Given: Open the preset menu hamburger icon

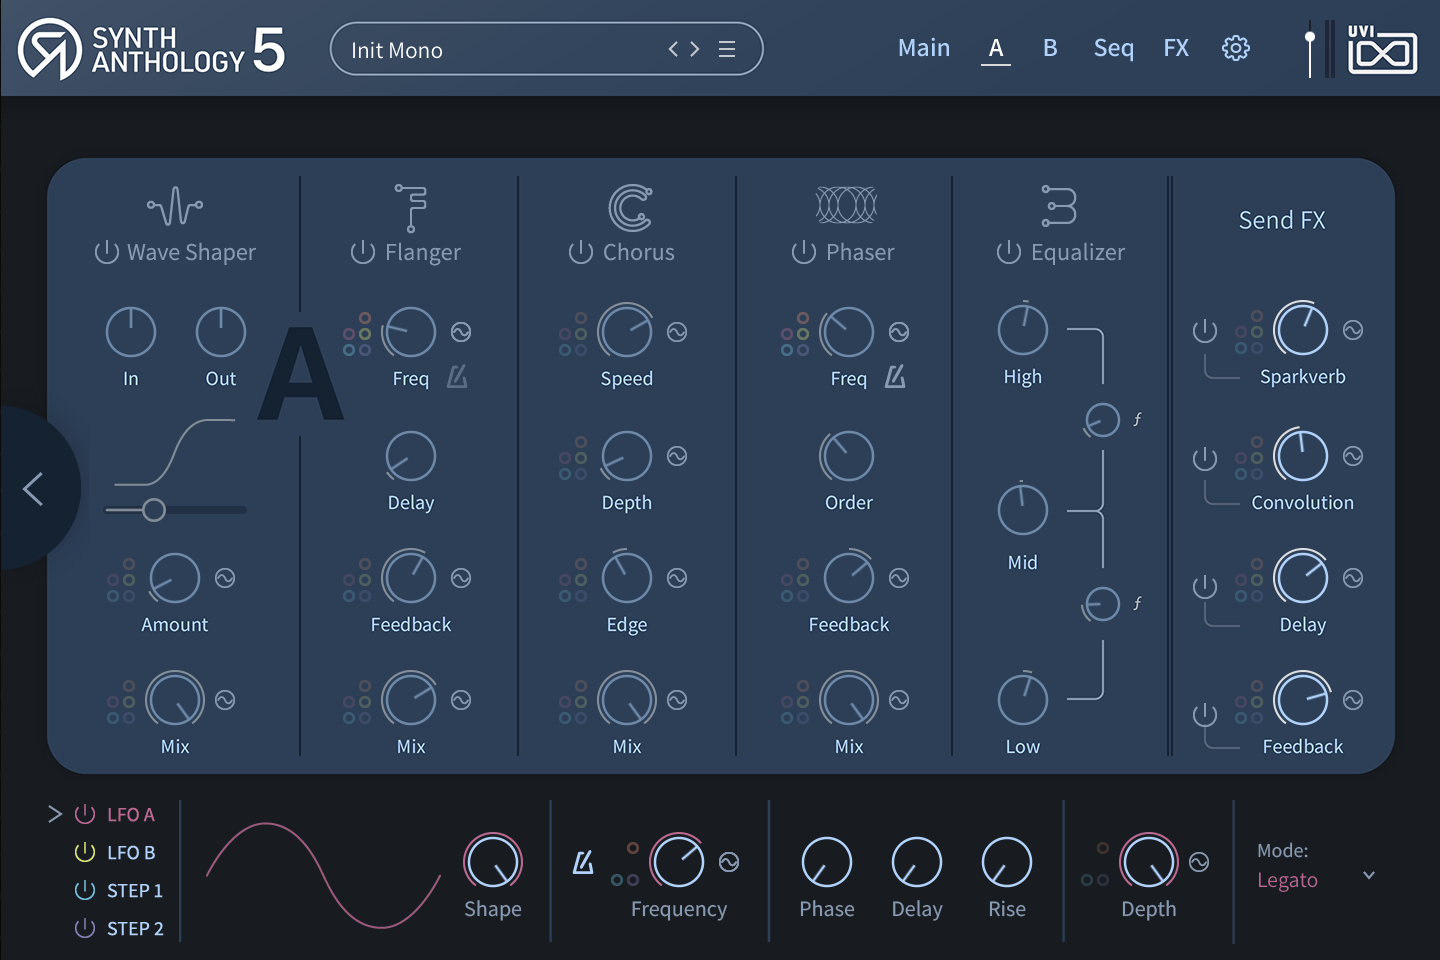Looking at the screenshot, I should point(727,49).
